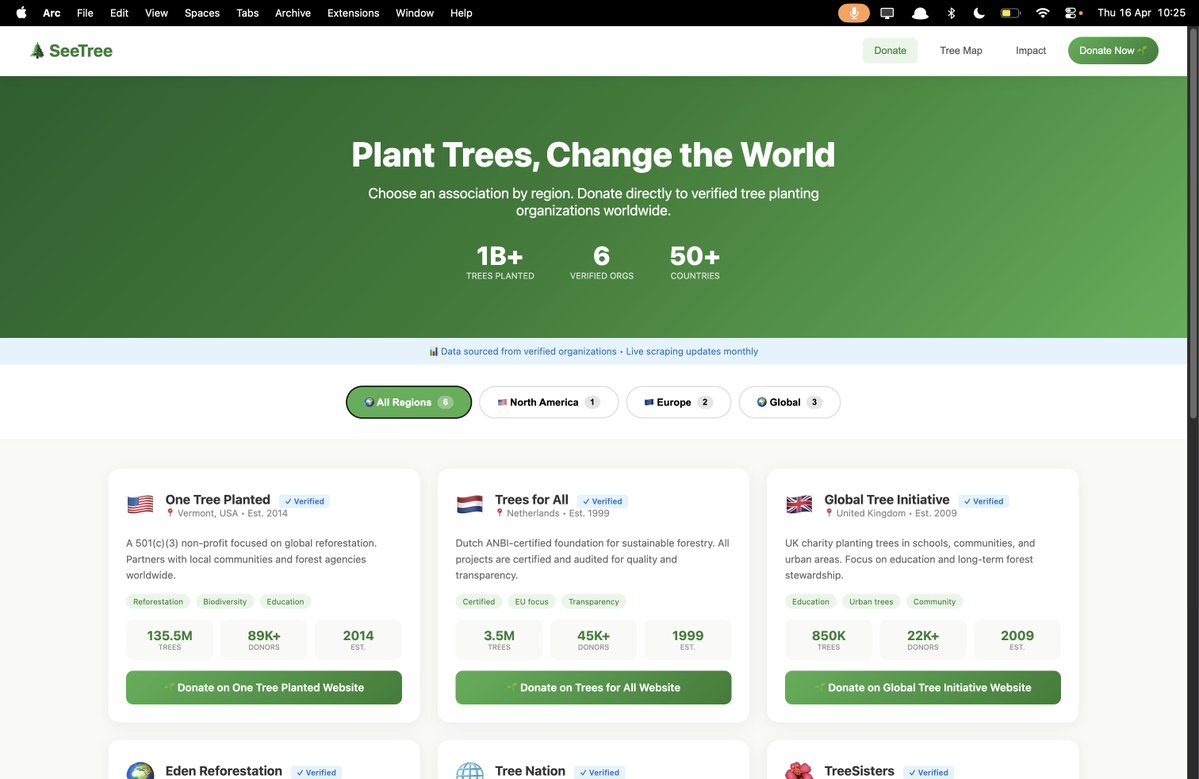Viewport: 1199px width, 779px height.
Task: Open the Edit menu
Action: coord(119,13)
